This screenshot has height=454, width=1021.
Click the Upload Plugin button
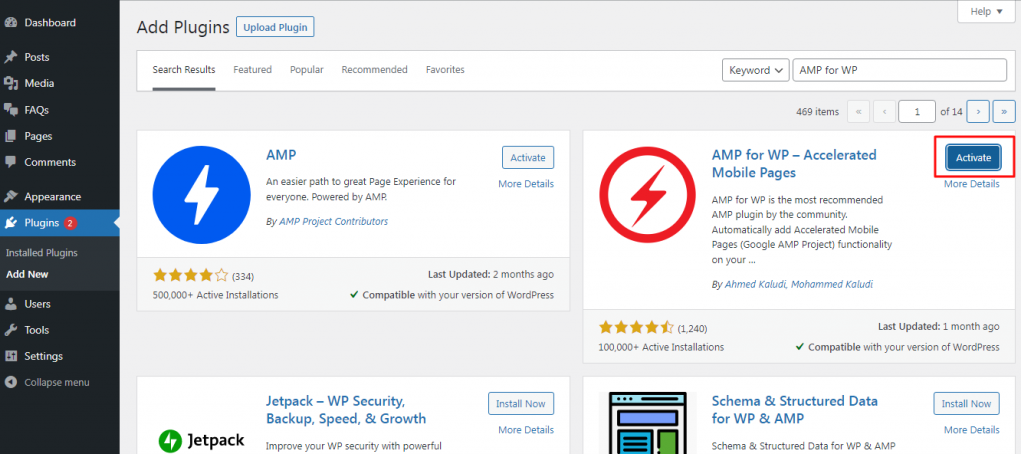(275, 27)
